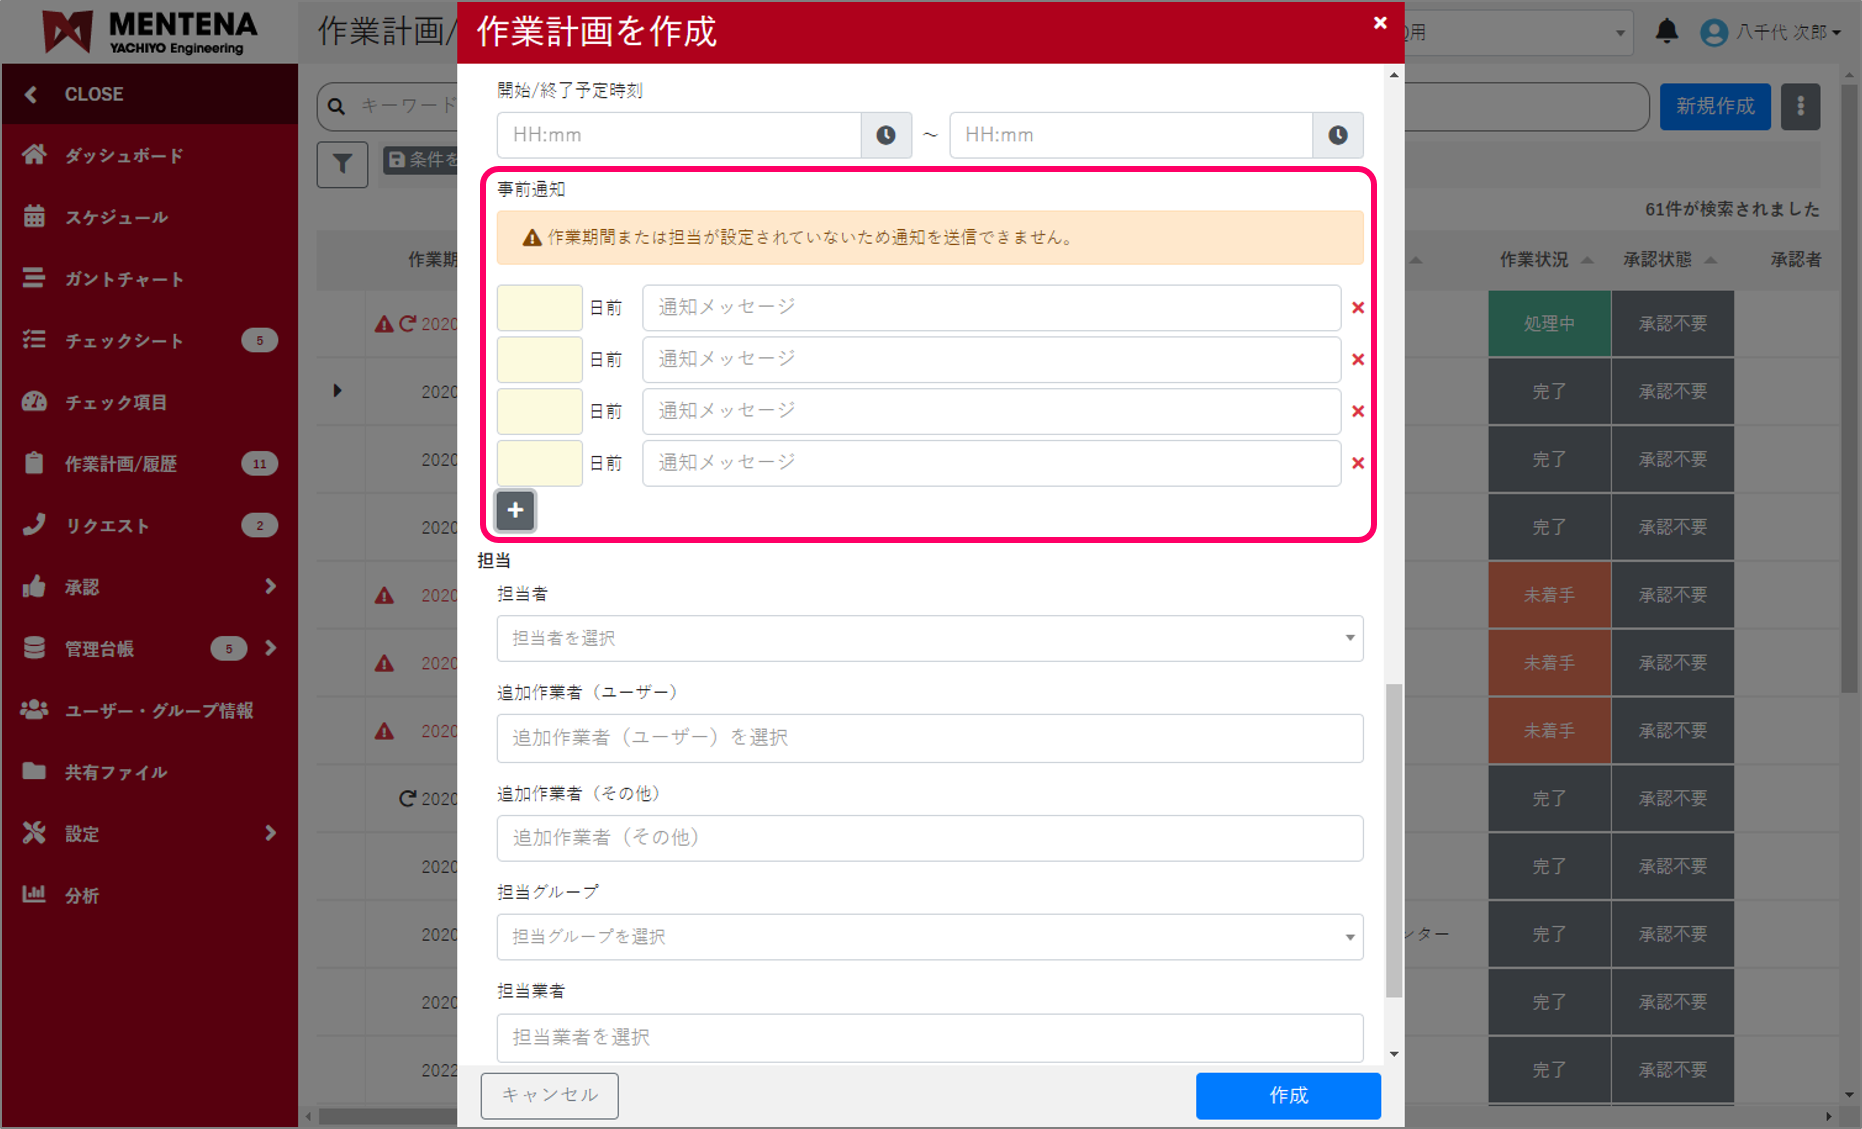
Task: Select the ガントチャート icon in the sidebar
Action: tap(35, 278)
